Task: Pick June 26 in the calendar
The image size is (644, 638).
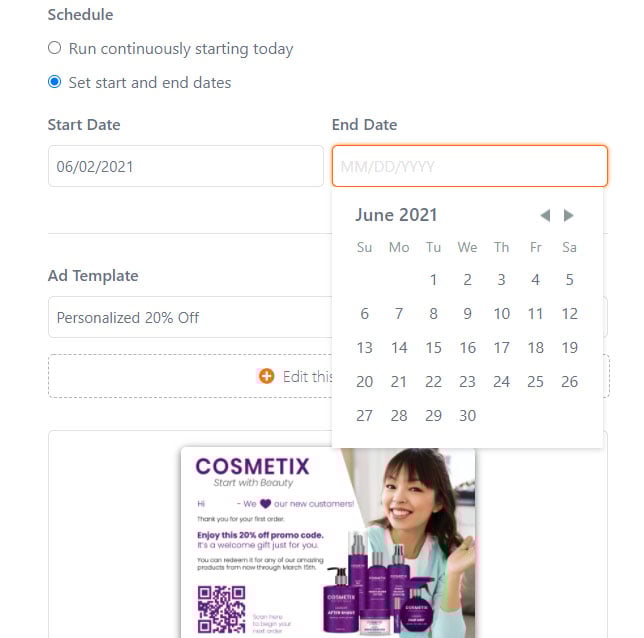Action: click(x=569, y=382)
